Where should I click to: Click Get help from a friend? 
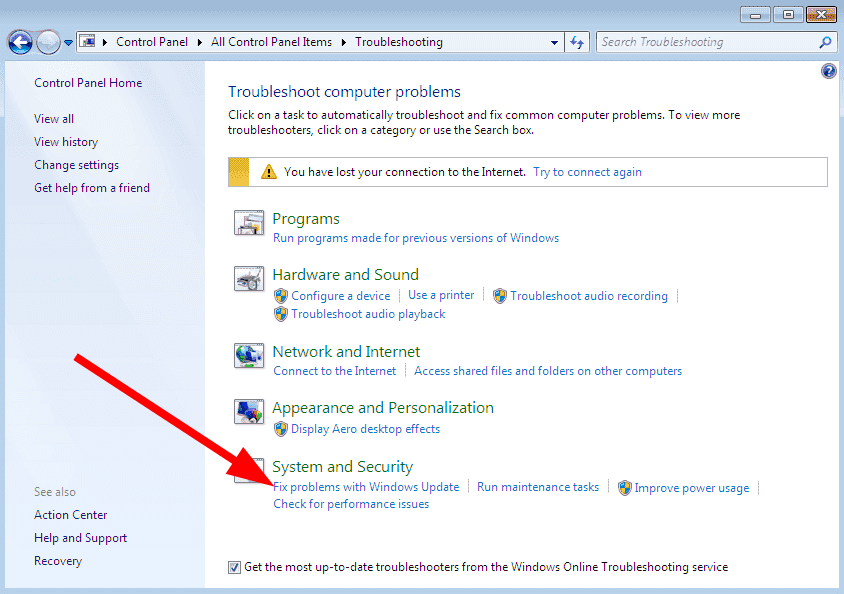92,188
